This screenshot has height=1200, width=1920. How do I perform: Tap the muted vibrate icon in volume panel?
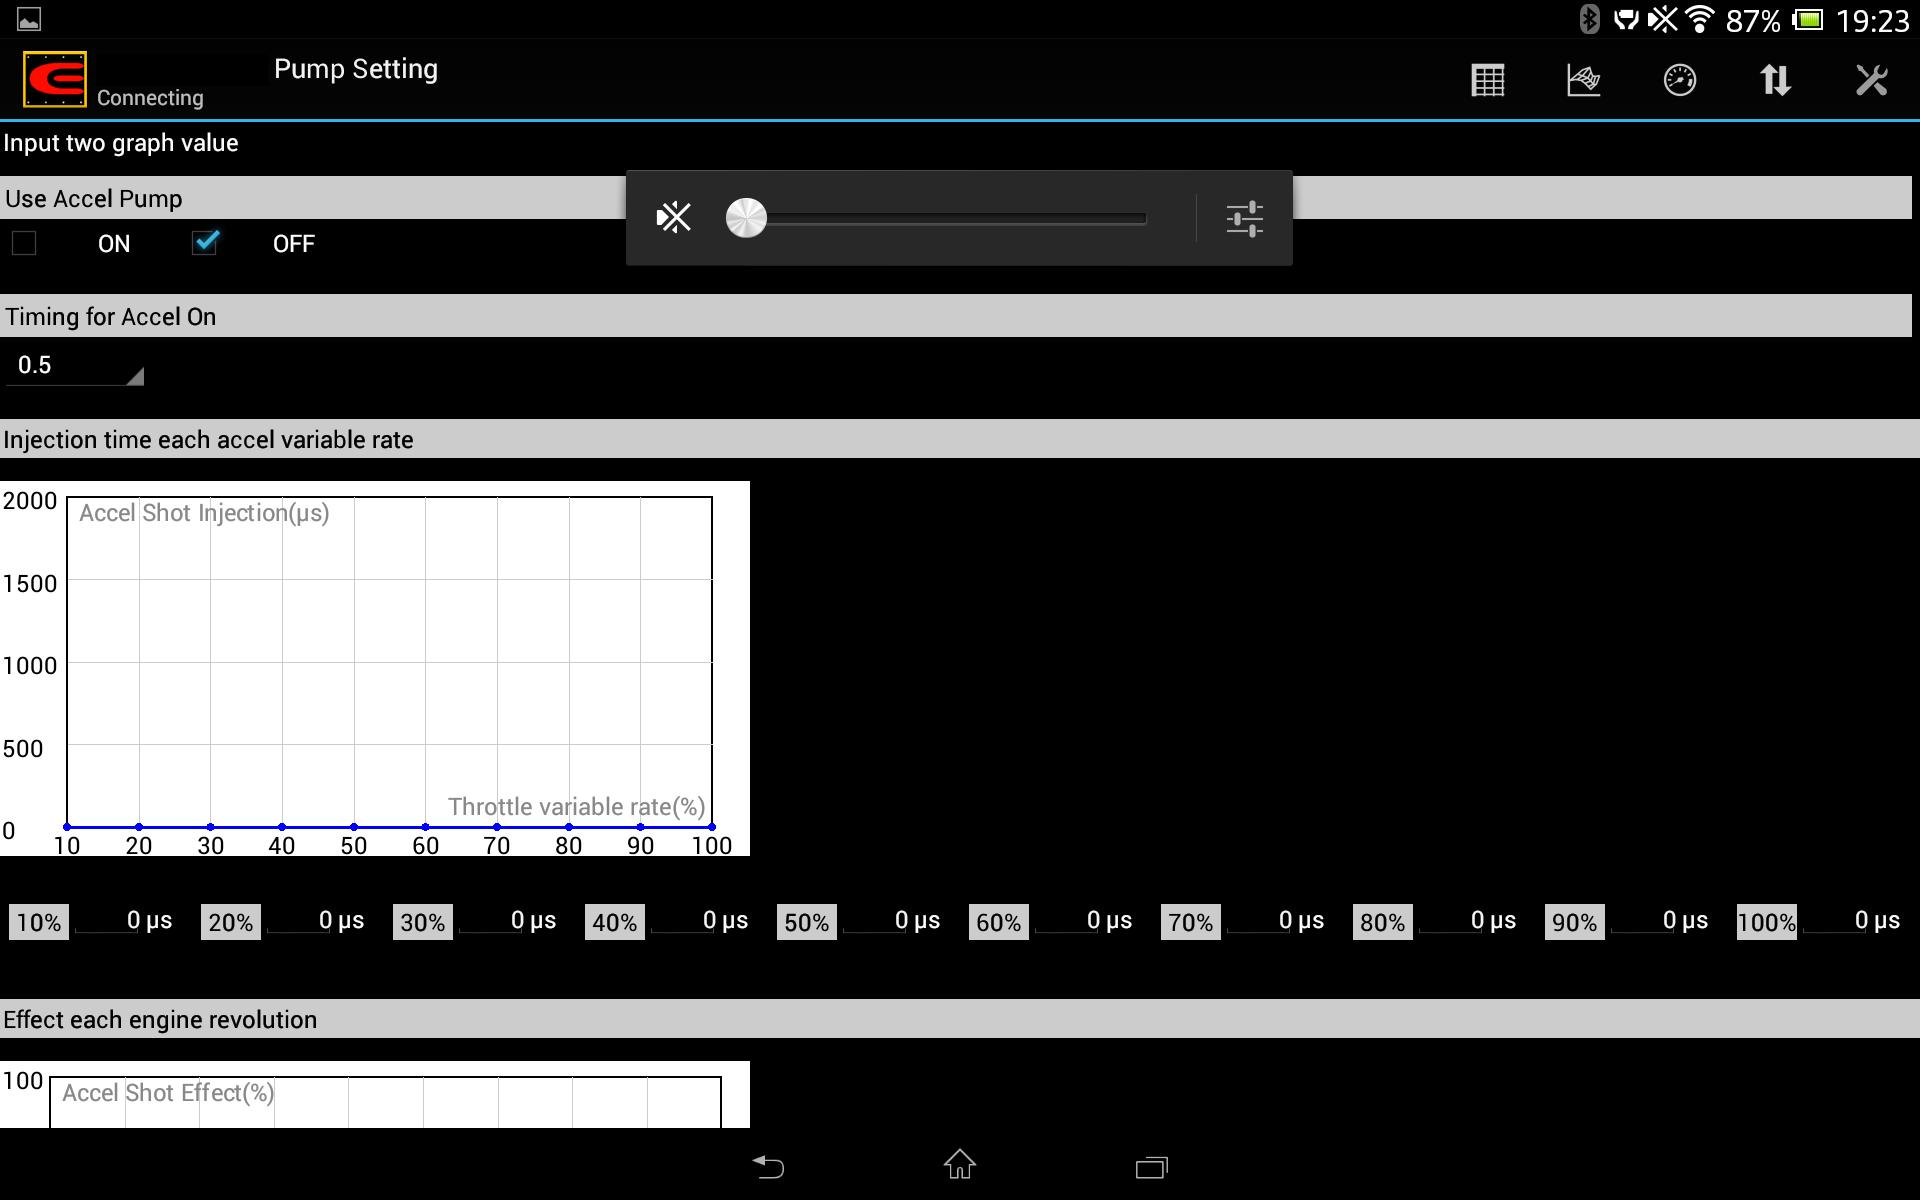(674, 217)
